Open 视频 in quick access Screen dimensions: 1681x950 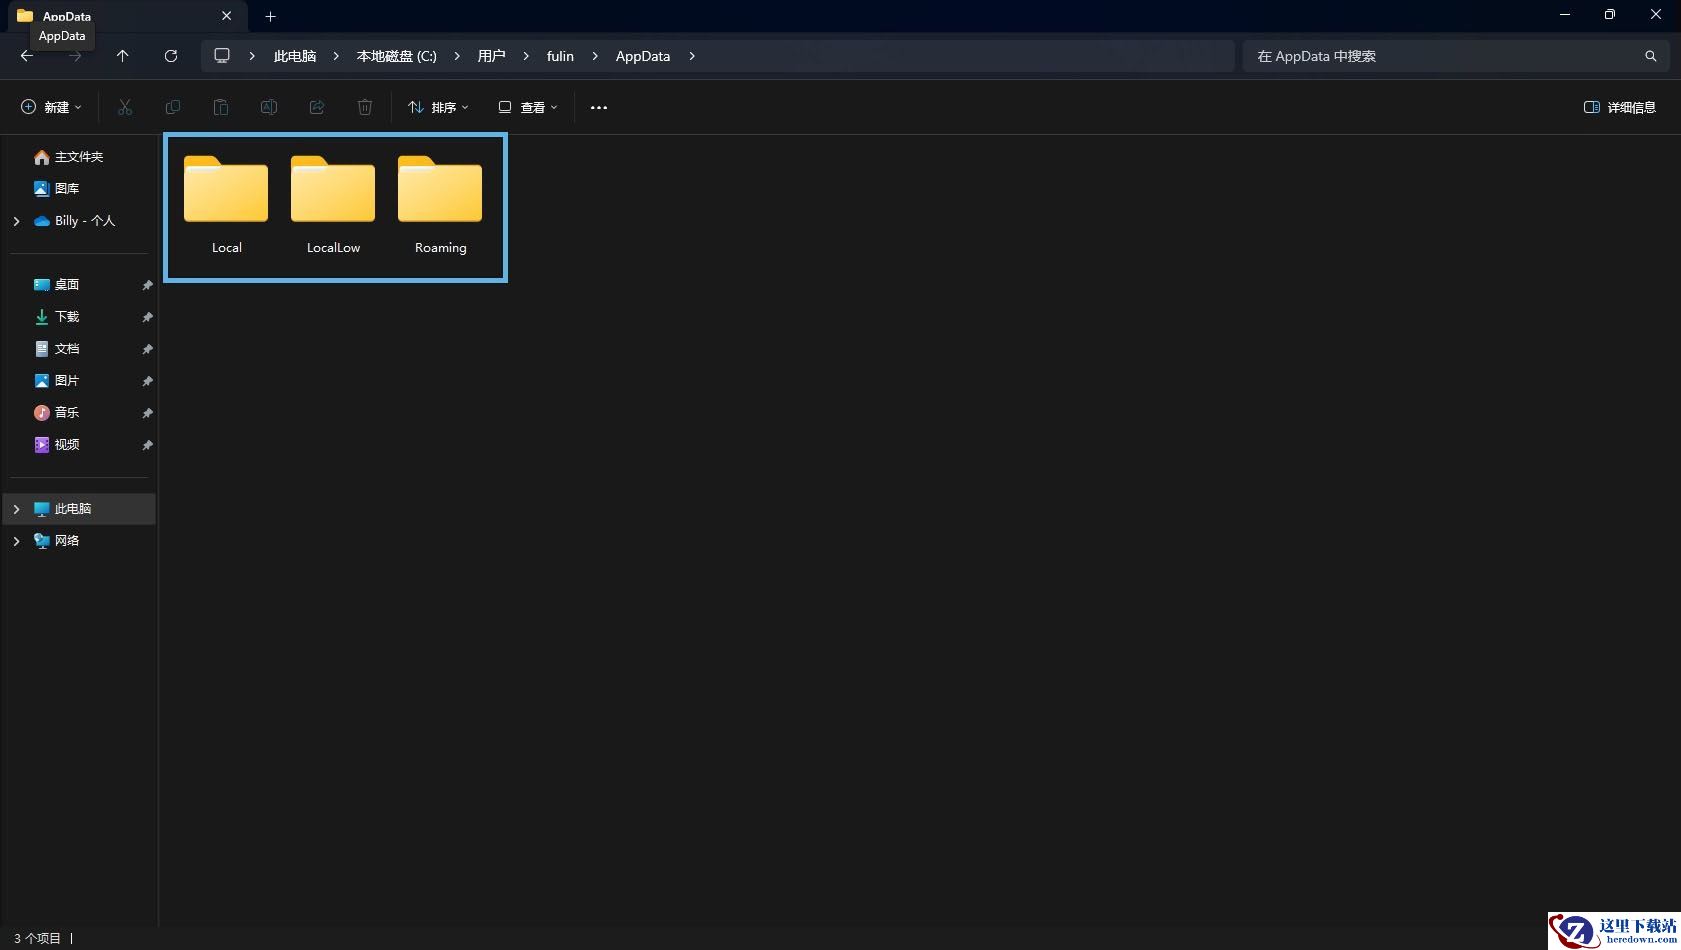(67, 445)
